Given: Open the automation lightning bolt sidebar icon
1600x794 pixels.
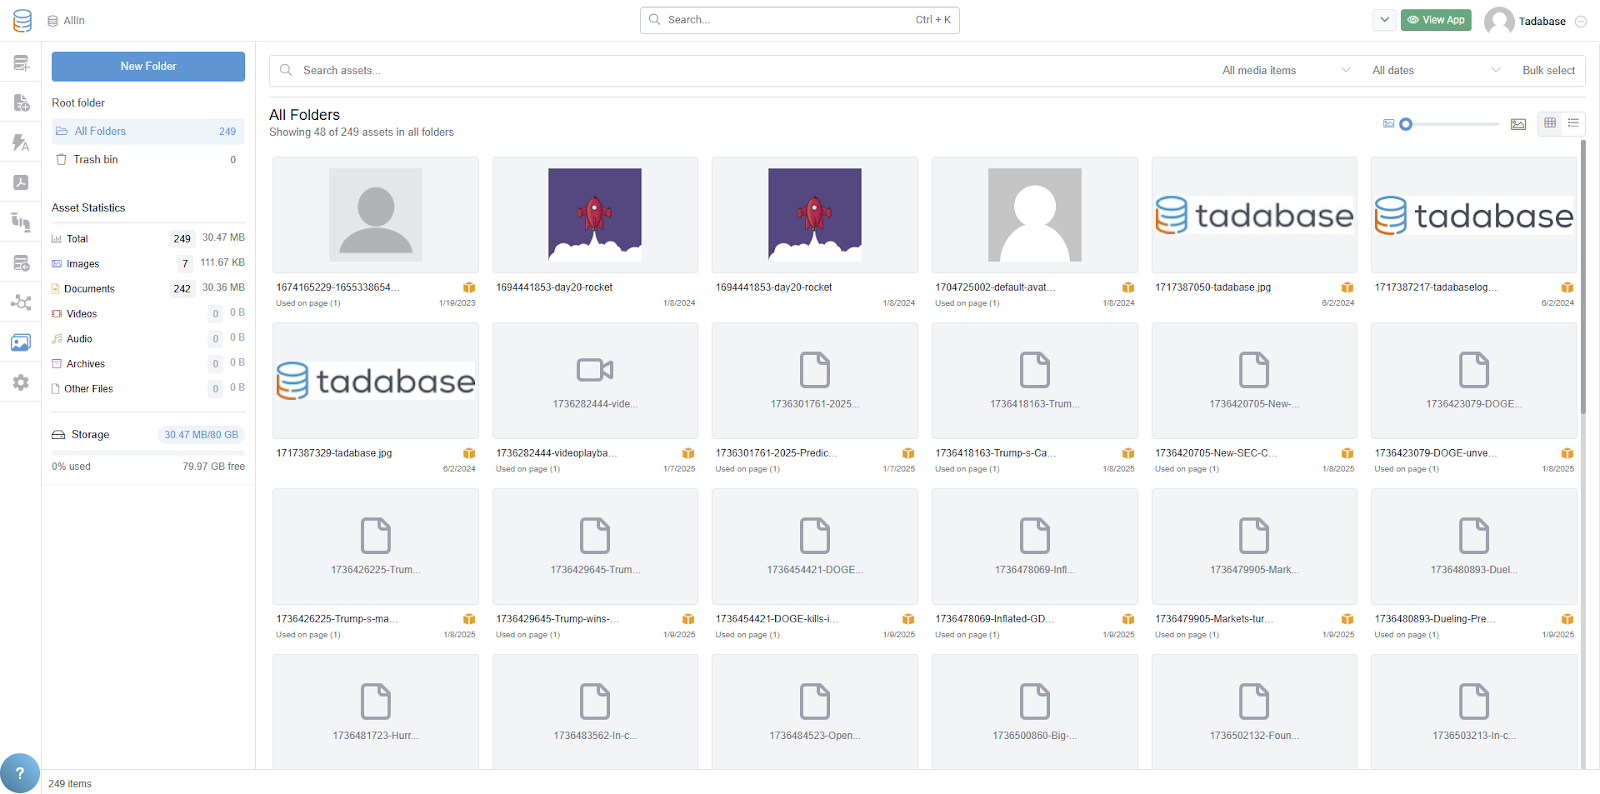Looking at the screenshot, I should (21, 143).
